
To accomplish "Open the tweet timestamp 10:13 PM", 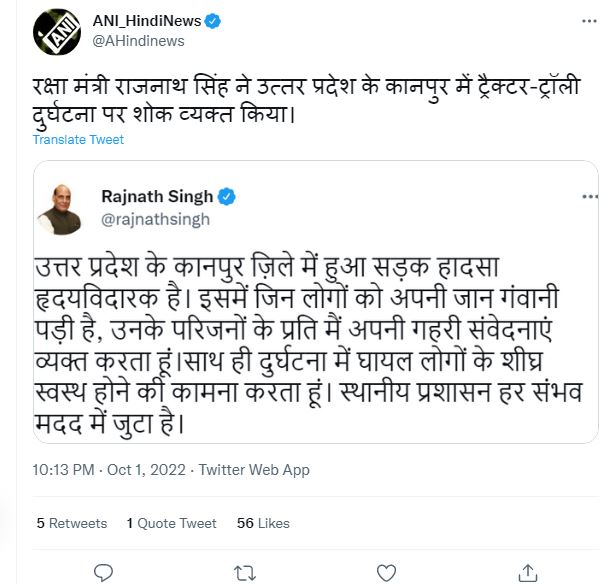I will pyautogui.click(x=63, y=469).
